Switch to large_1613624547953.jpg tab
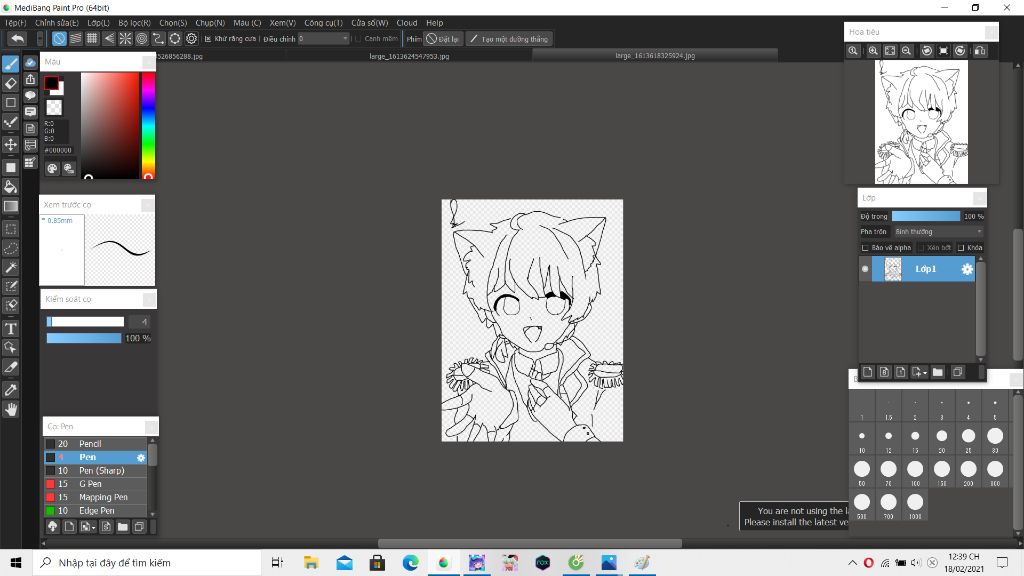 click(409, 56)
